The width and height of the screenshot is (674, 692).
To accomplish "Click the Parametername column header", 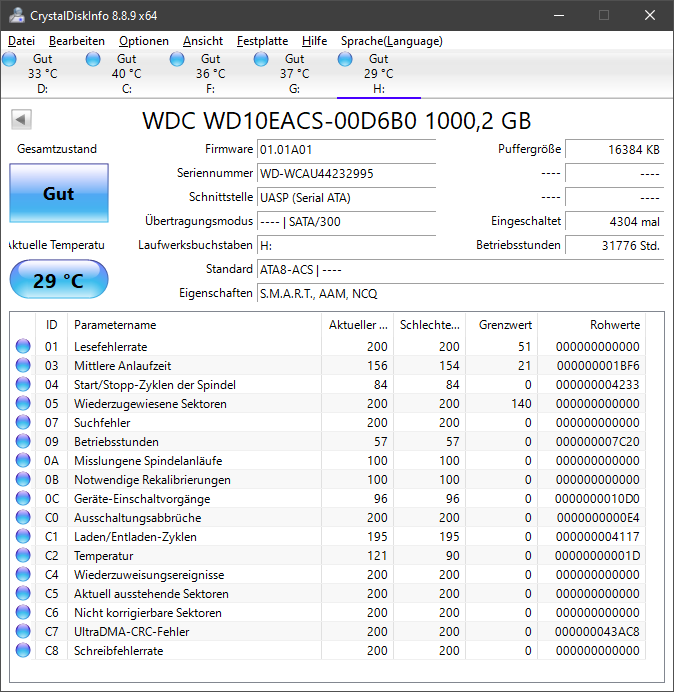I will [195, 325].
